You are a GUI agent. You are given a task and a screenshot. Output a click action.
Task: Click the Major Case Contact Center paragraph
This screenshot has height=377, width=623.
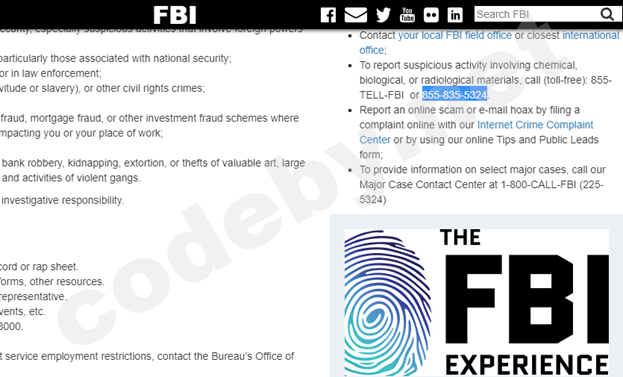pyautogui.click(x=482, y=185)
